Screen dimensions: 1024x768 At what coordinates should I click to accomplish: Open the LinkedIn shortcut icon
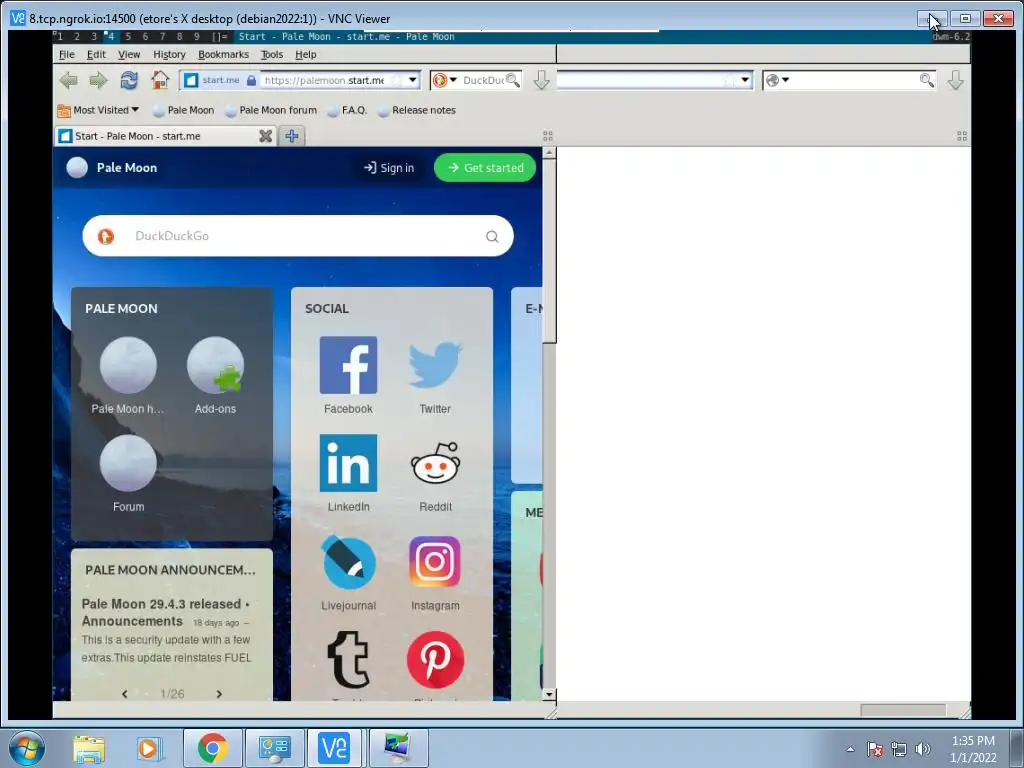coord(348,463)
